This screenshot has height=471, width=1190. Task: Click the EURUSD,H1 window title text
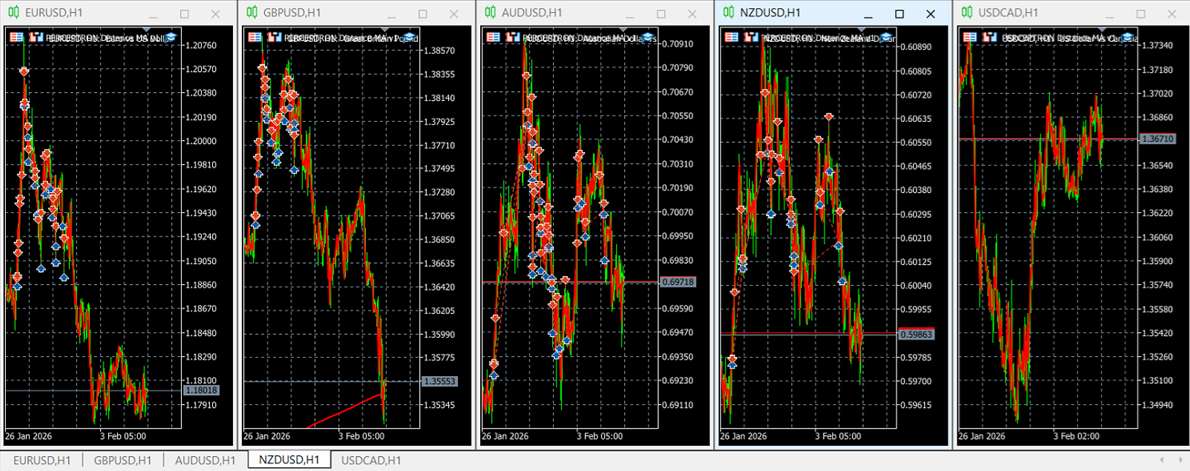click(54, 12)
